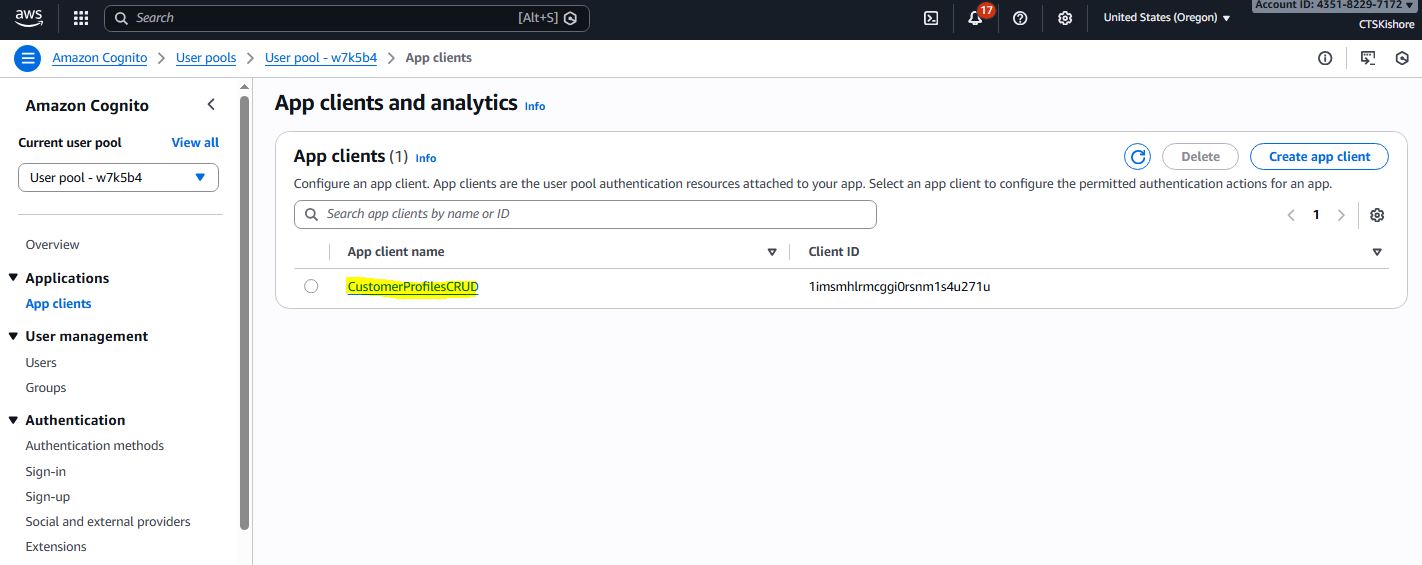Open the current user pool dropdown
The width and height of the screenshot is (1422, 565).
(118, 178)
